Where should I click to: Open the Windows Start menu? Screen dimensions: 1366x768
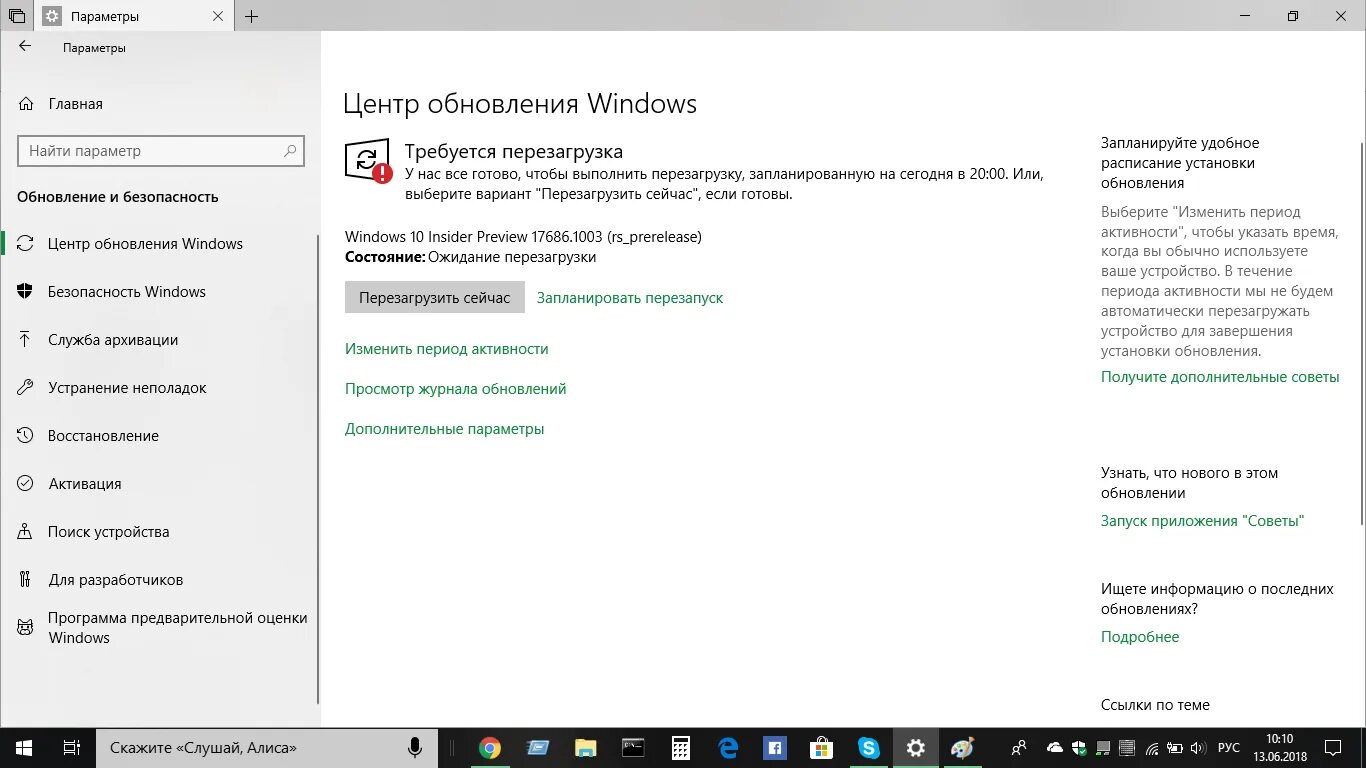click(x=24, y=748)
